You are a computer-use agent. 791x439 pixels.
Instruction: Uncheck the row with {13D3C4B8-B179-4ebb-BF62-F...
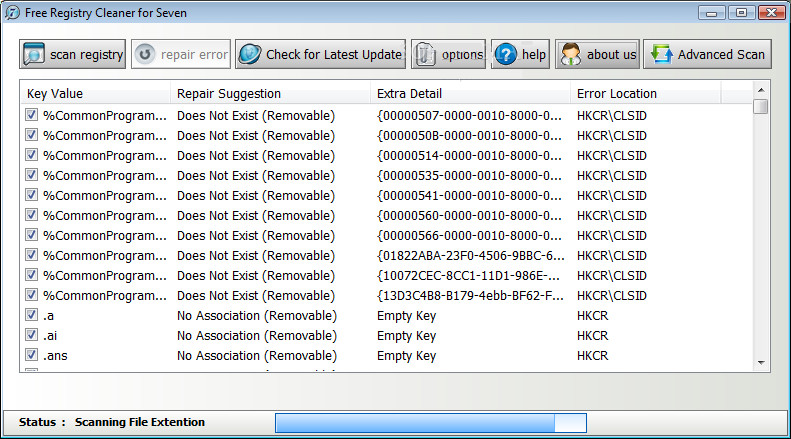[31, 295]
